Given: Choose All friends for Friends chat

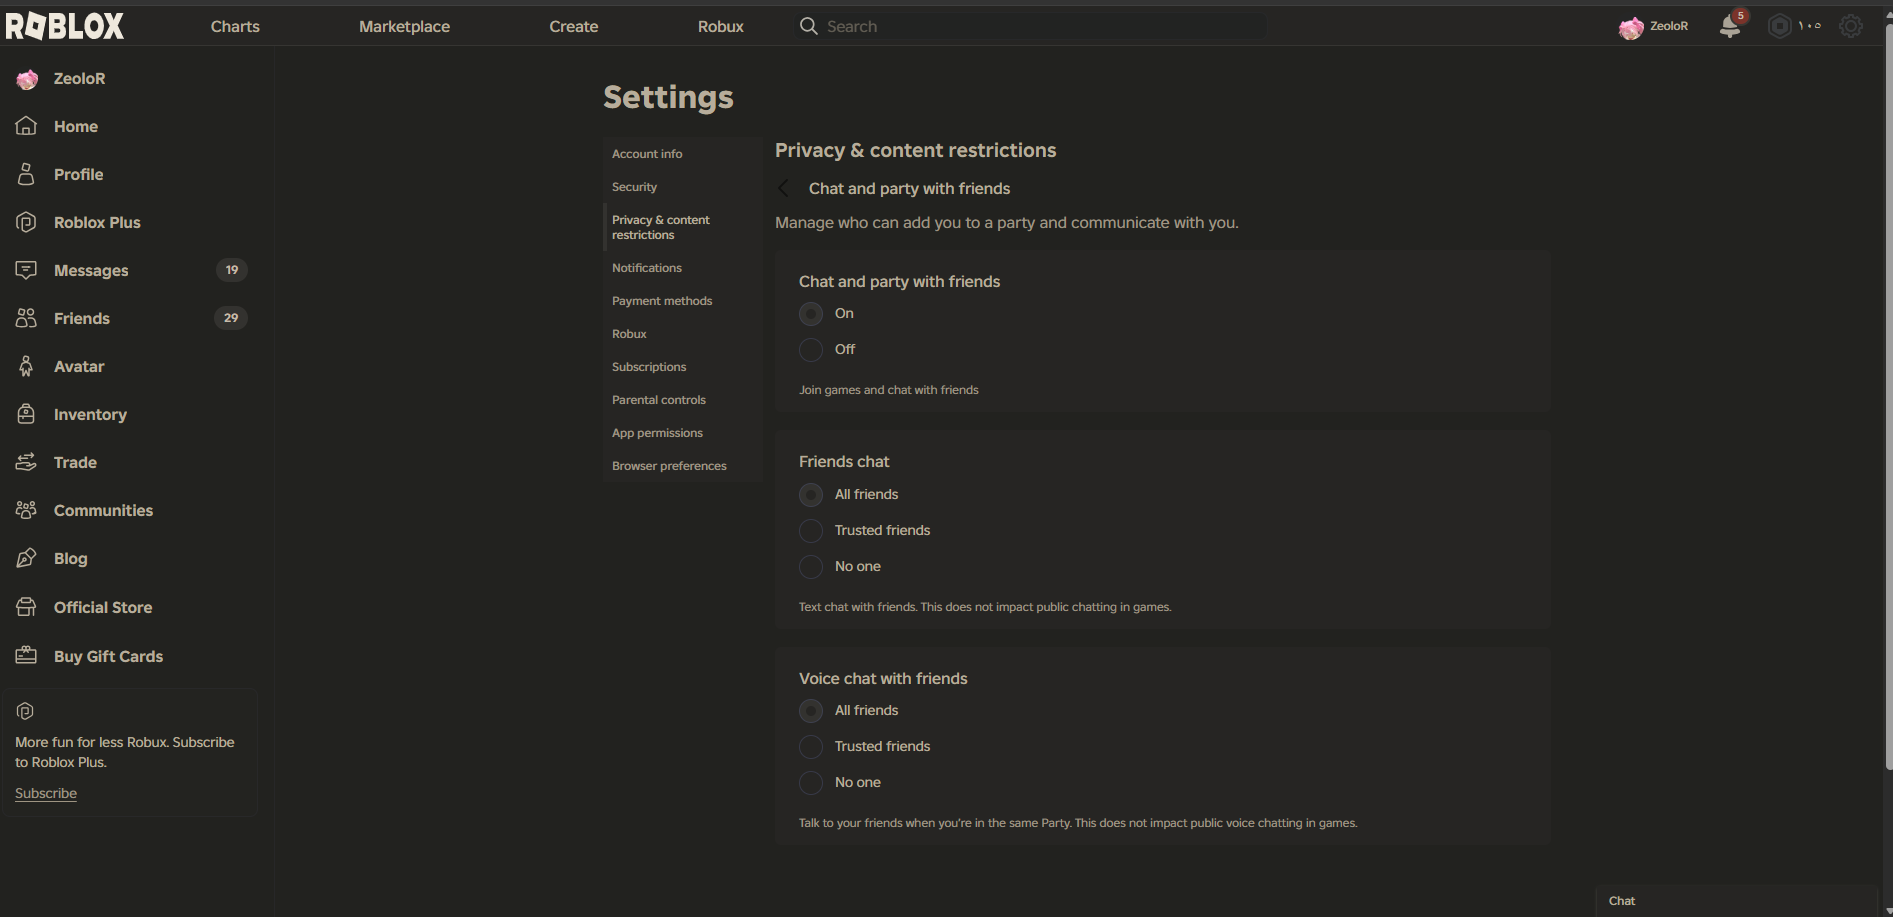Looking at the screenshot, I should pyautogui.click(x=811, y=495).
